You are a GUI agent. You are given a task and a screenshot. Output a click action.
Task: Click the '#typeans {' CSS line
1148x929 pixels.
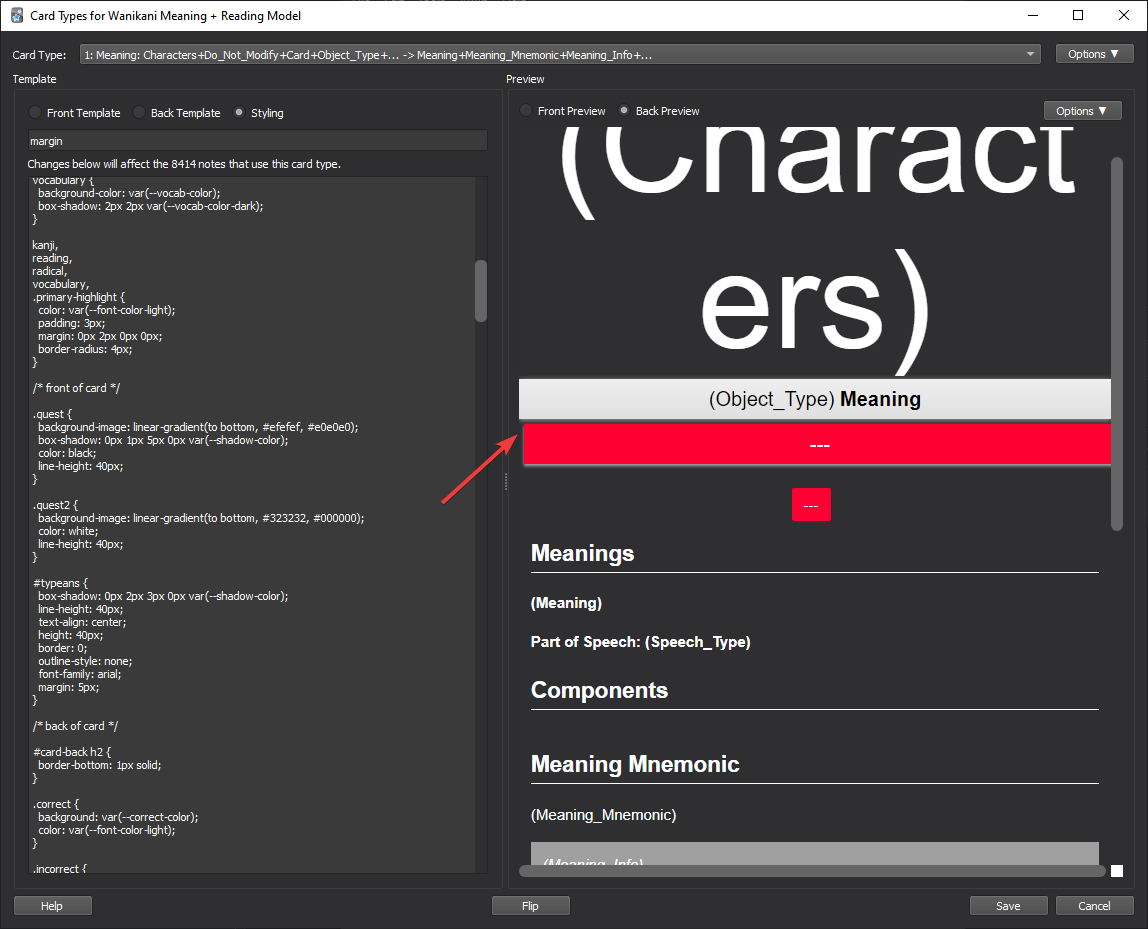tap(60, 583)
